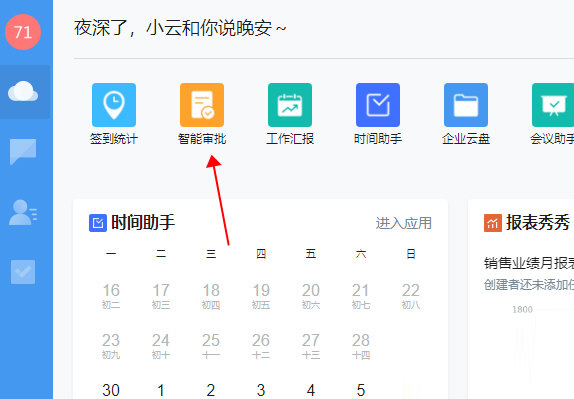The height and width of the screenshot is (399, 574).
Task: Click the 签到统计 label text
Action: 114,139
